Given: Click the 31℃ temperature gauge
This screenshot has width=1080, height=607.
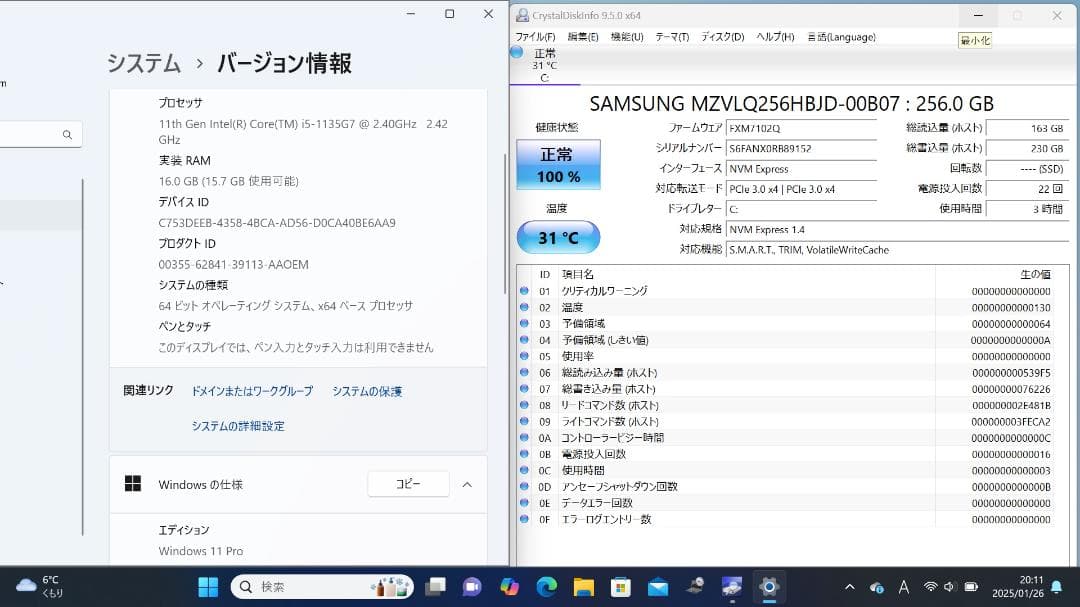Looking at the screenshot, I should coord(556,237).
